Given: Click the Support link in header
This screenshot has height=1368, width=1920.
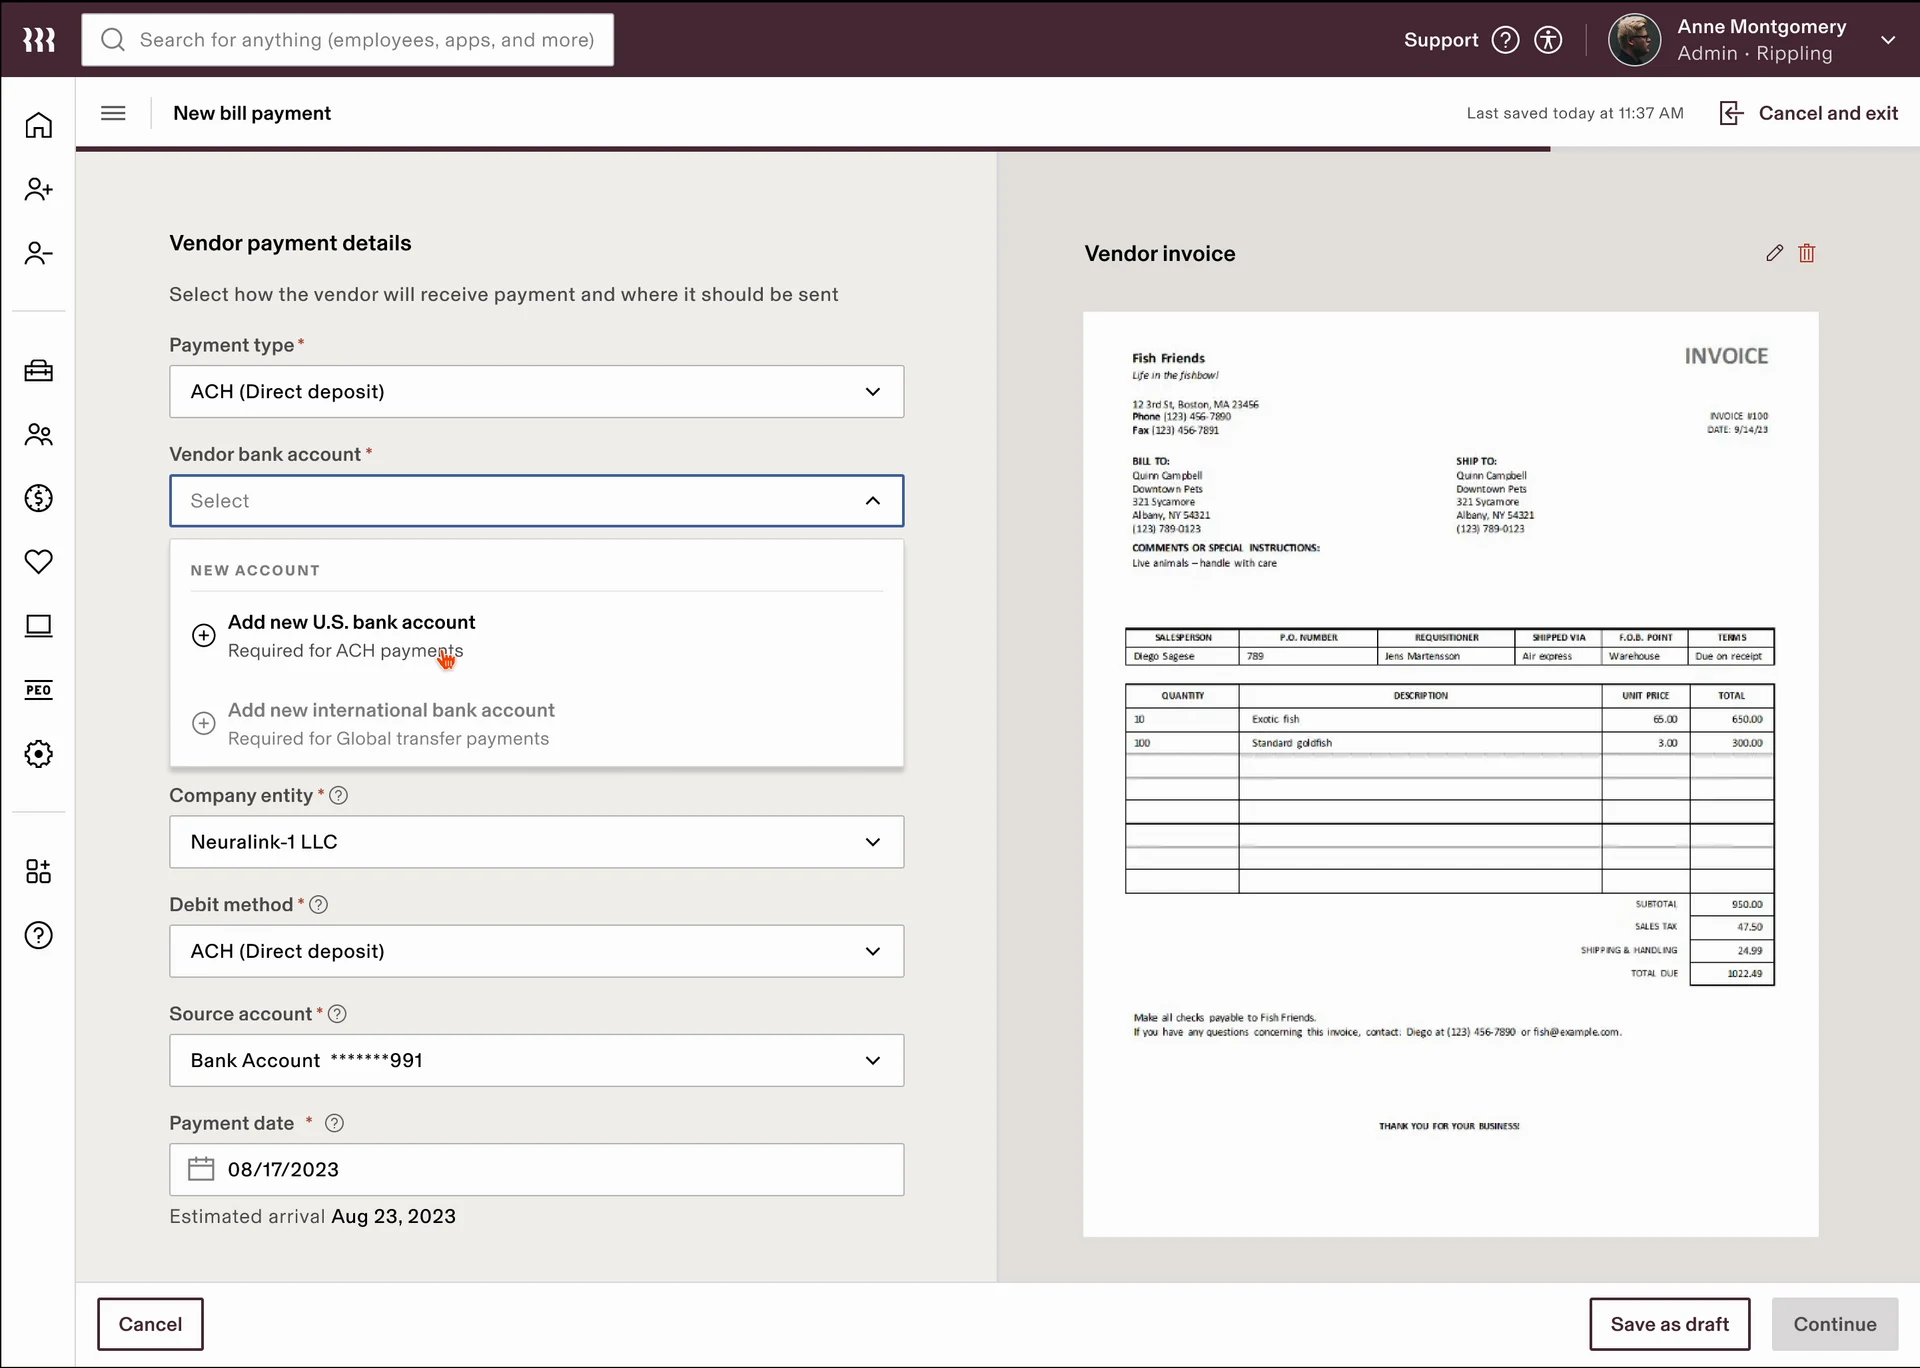Looking at the screenshot, I should coord(1440,40).
